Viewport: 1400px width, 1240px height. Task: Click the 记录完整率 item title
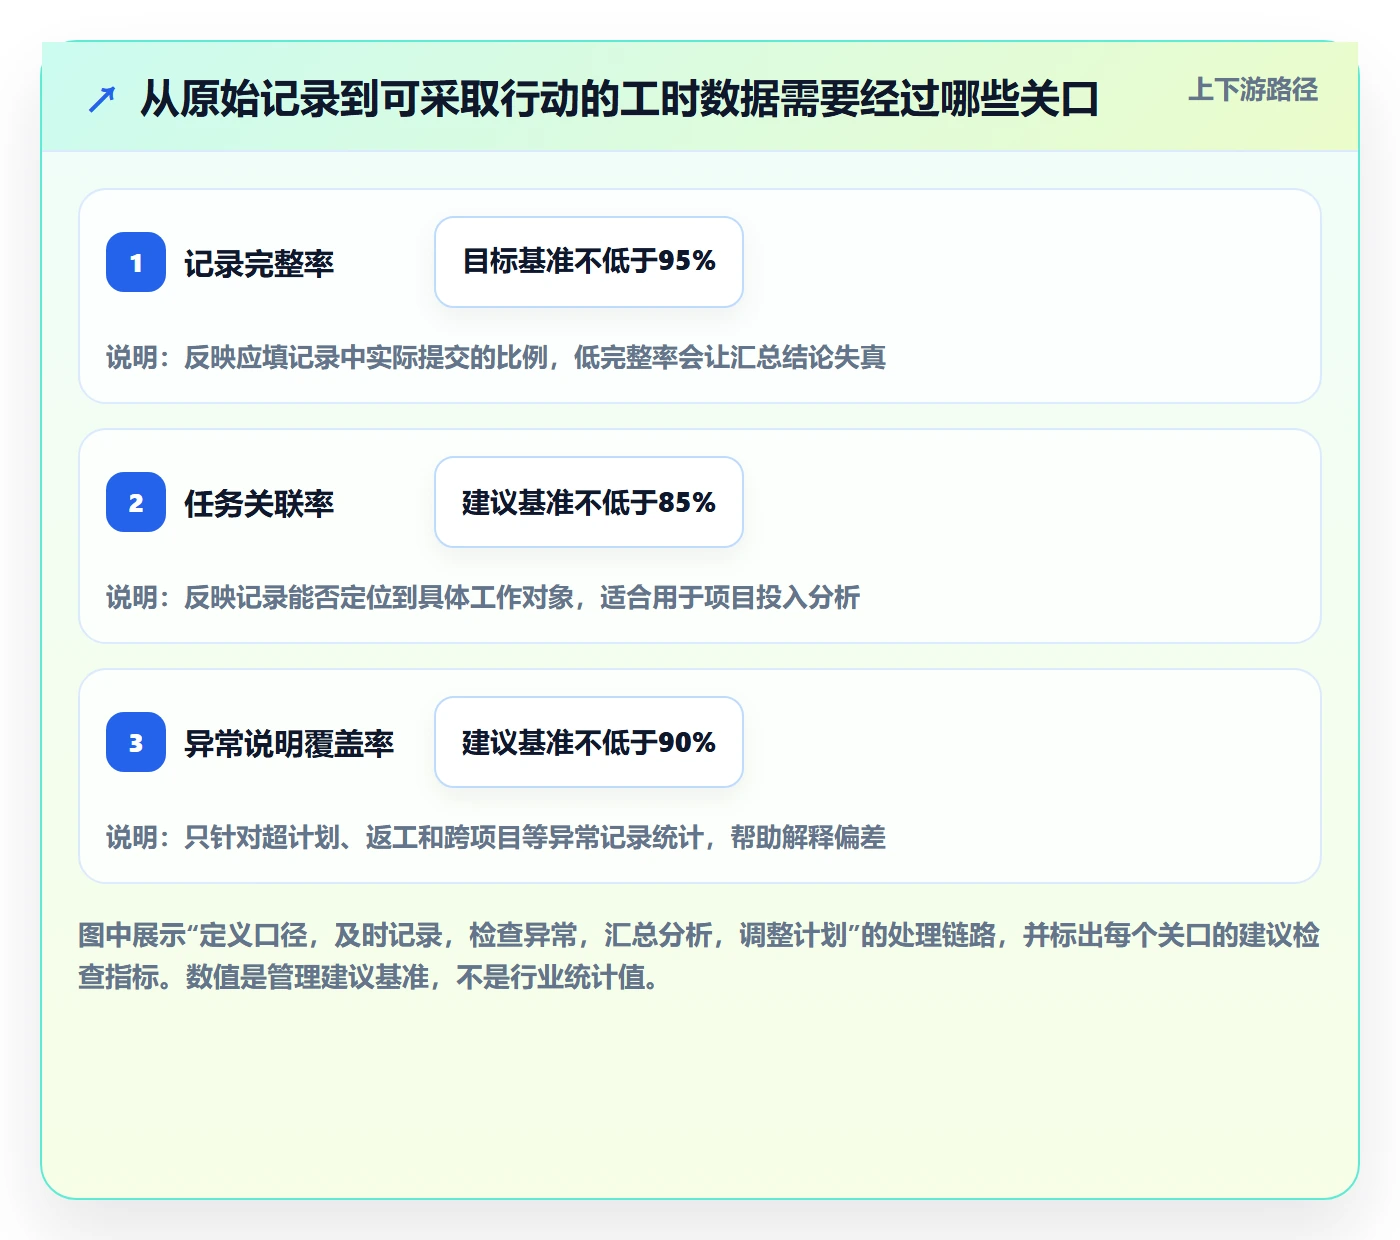pos(259,264)
